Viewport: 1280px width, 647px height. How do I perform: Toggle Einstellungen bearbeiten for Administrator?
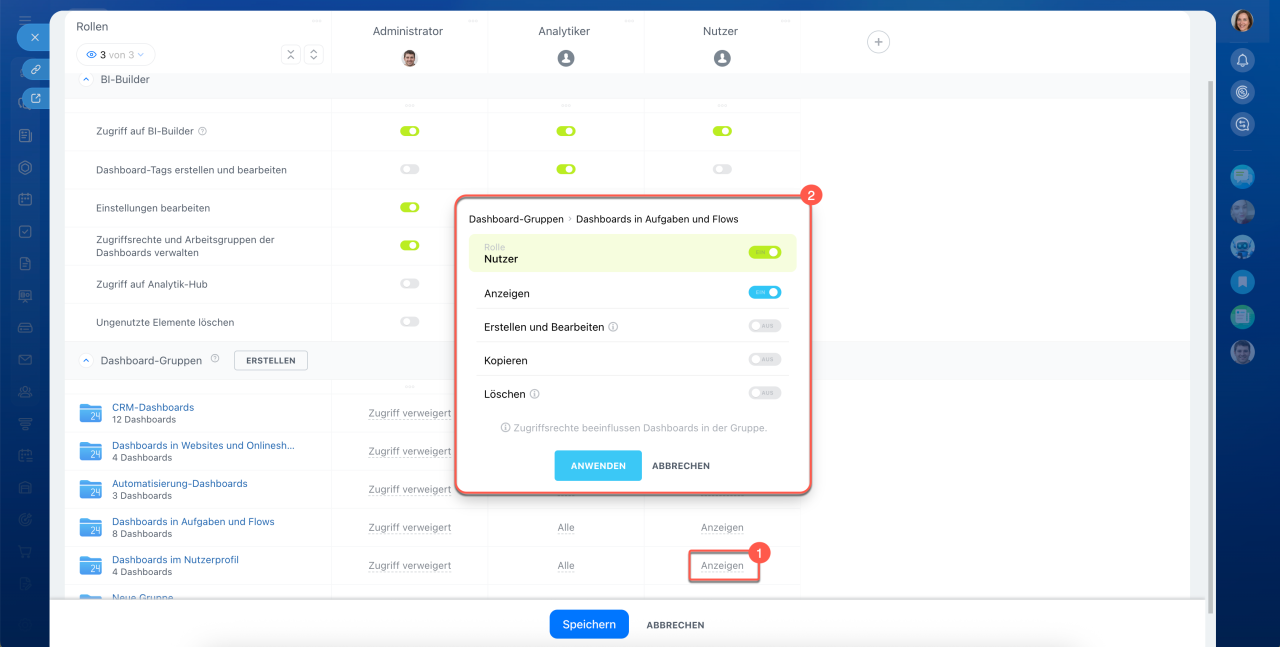tap(409, 207)
